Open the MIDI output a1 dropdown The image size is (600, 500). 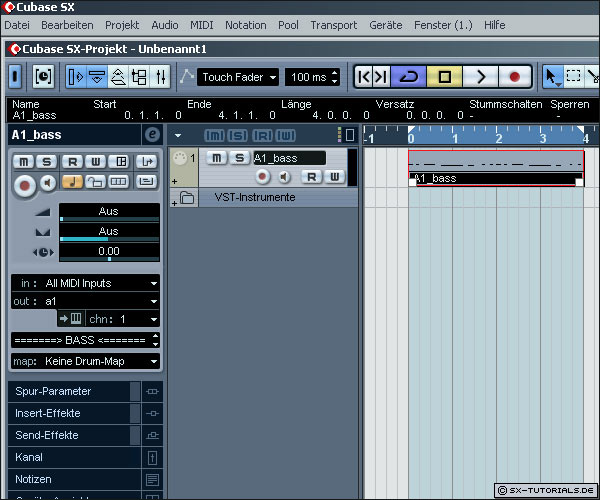85,301
